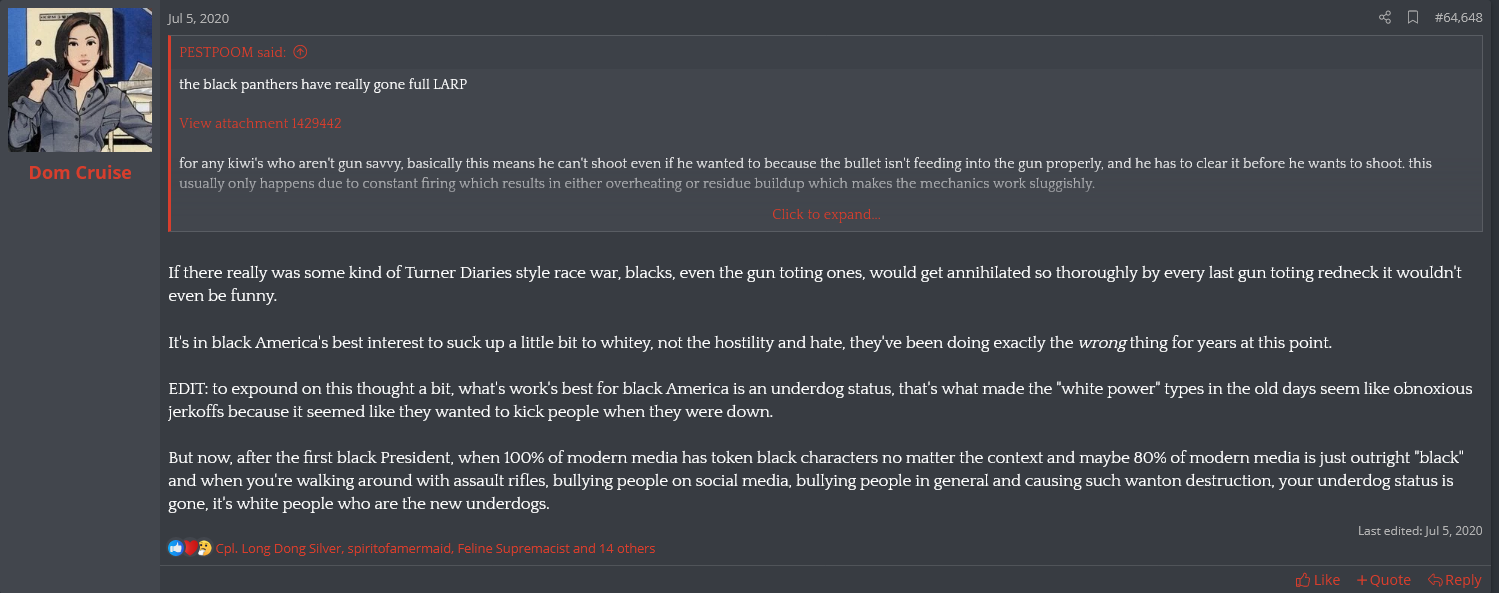Click Dom Cruise's avatar image
Screen dimensions: 1499x593
click(x=80, y=81)
